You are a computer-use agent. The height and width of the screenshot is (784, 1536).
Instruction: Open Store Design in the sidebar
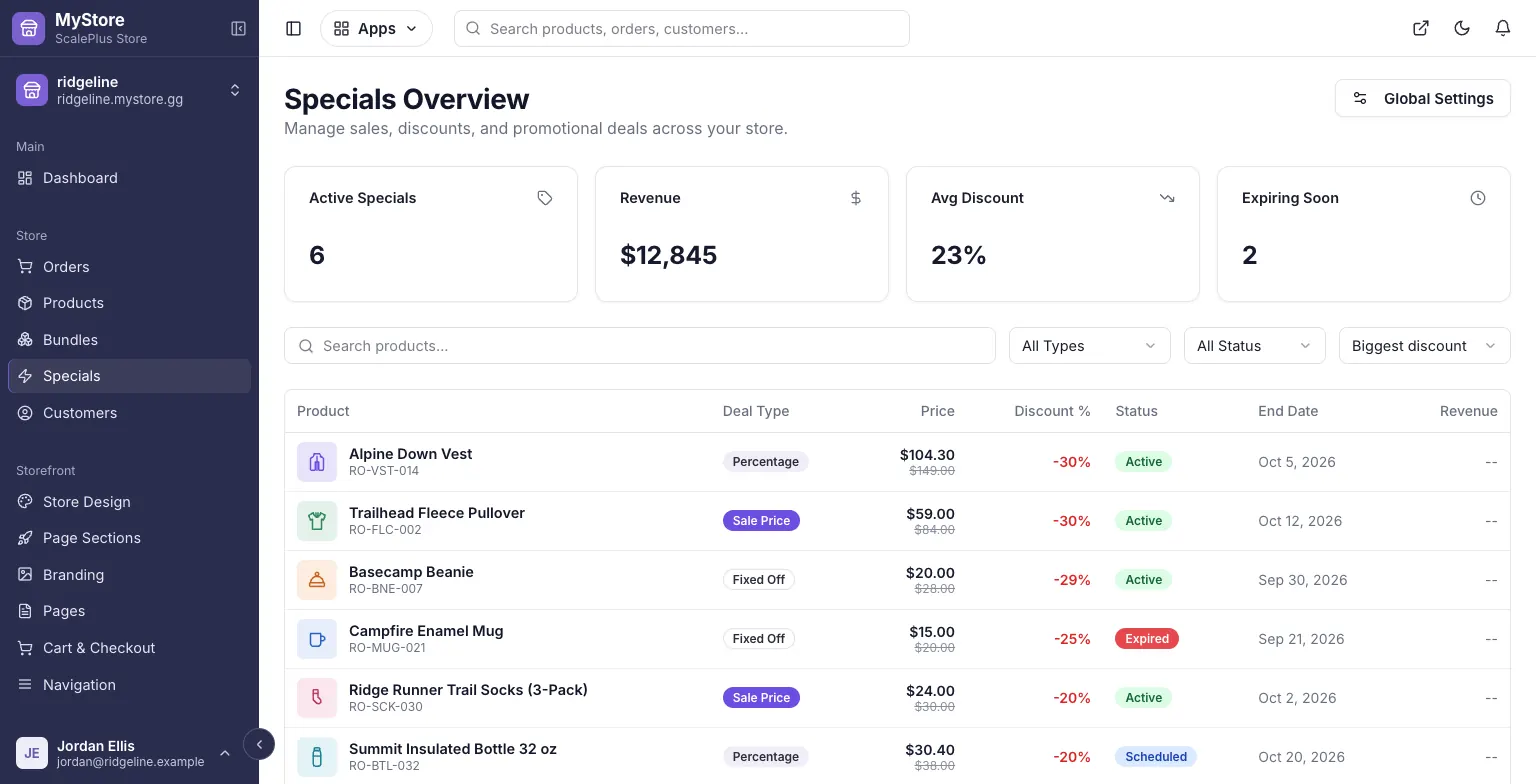pyautogui.click(x=129, y=502)
